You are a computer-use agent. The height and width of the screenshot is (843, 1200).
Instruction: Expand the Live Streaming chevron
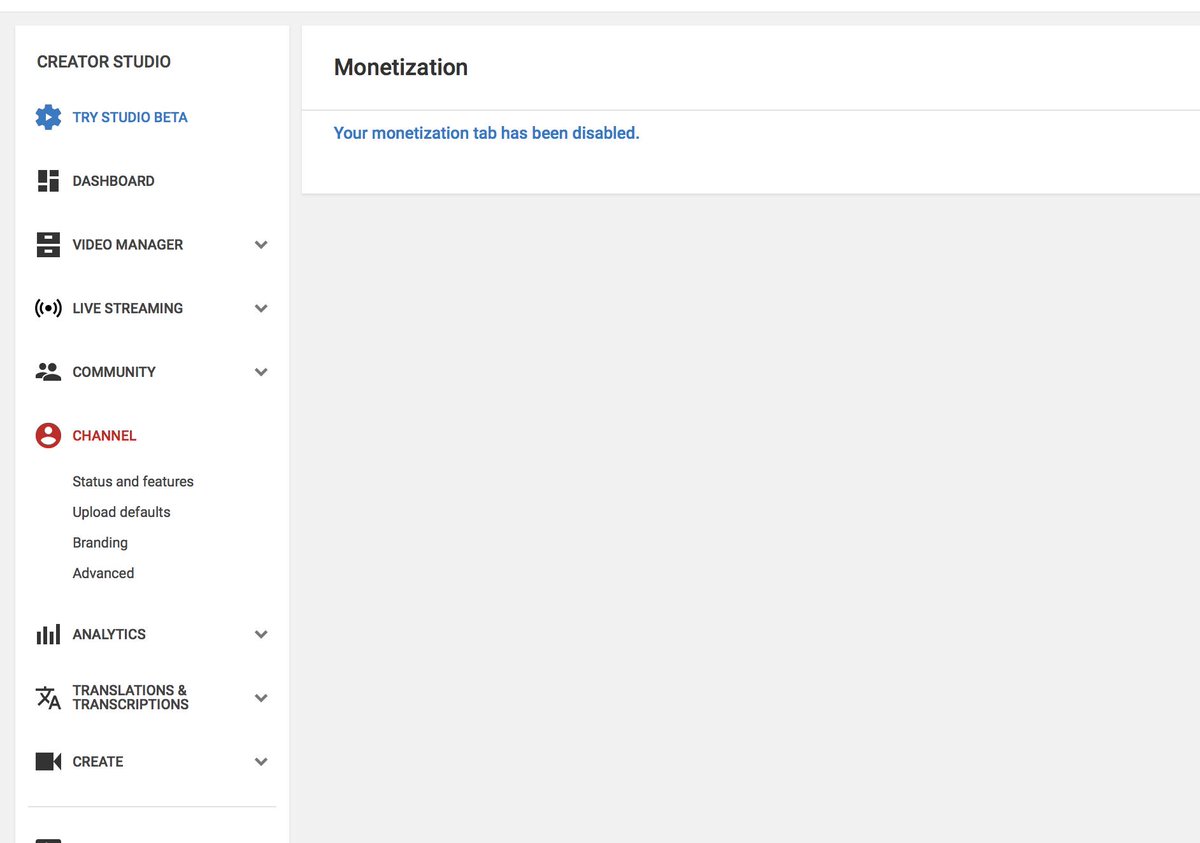[261, 309]
